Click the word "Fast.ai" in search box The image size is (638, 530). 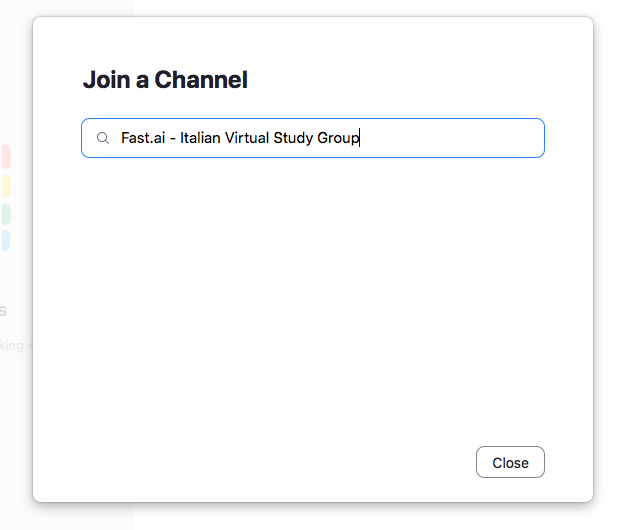tap(143, 138)
